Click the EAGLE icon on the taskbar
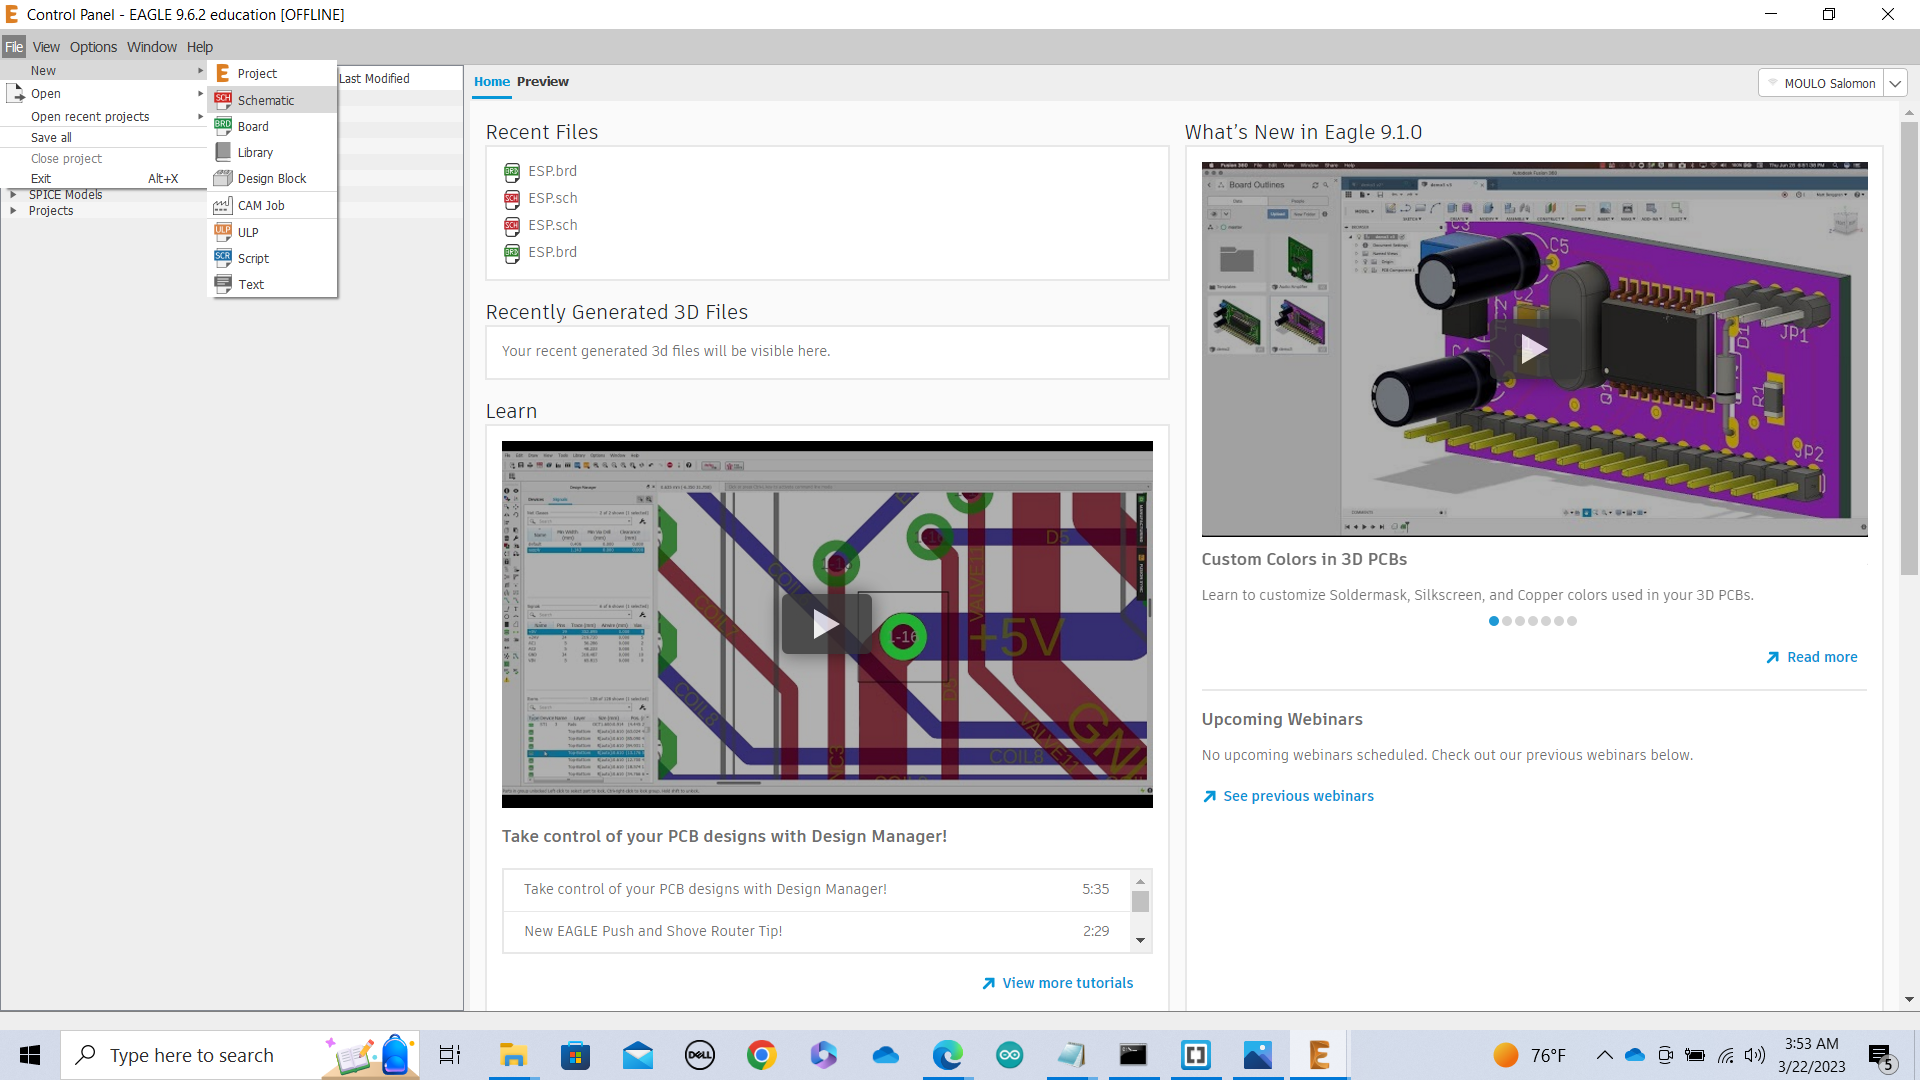Viewport: 1920px width, 1080px height. [1320, 1055]
